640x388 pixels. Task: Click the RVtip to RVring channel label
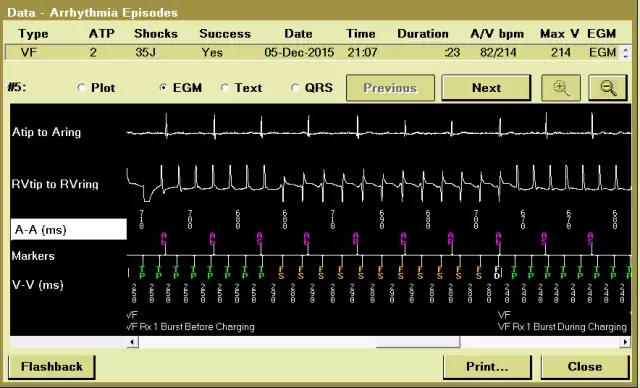pos(55,184)
